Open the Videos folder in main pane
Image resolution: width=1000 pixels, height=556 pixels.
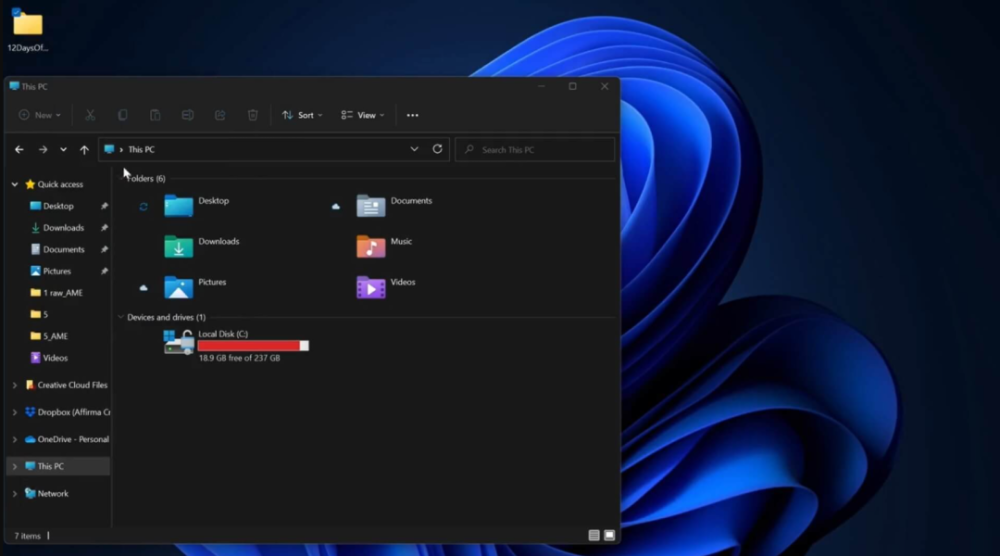(x=371, y=287)
